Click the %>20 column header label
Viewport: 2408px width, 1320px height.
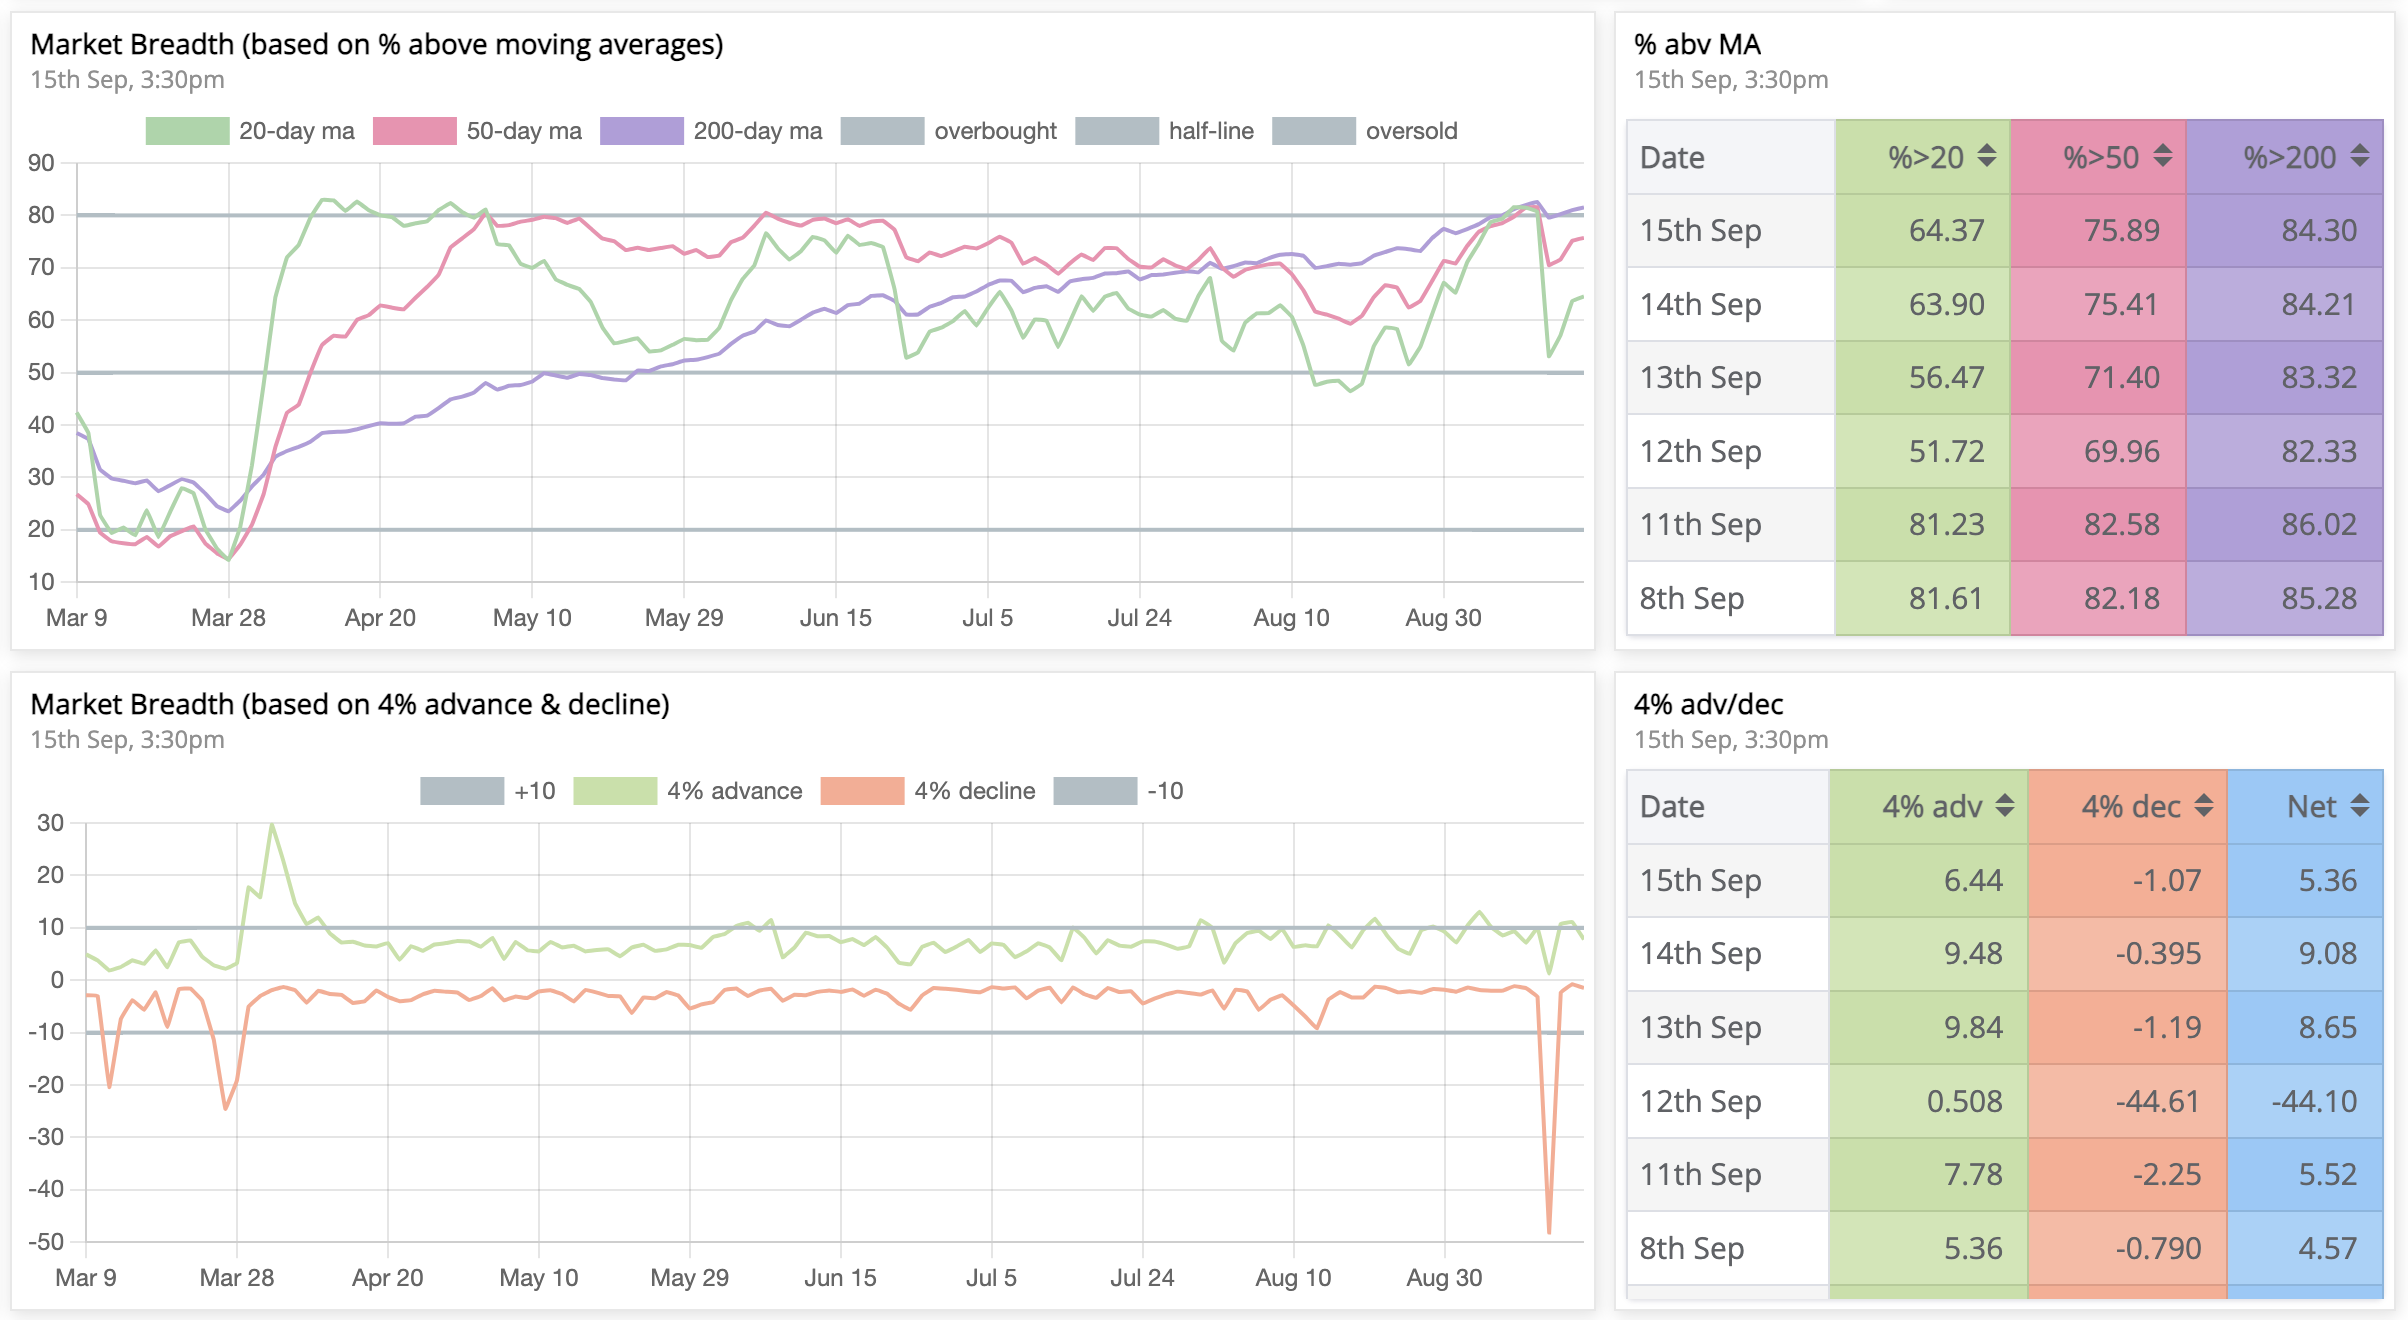click(x=1926, y=157)
